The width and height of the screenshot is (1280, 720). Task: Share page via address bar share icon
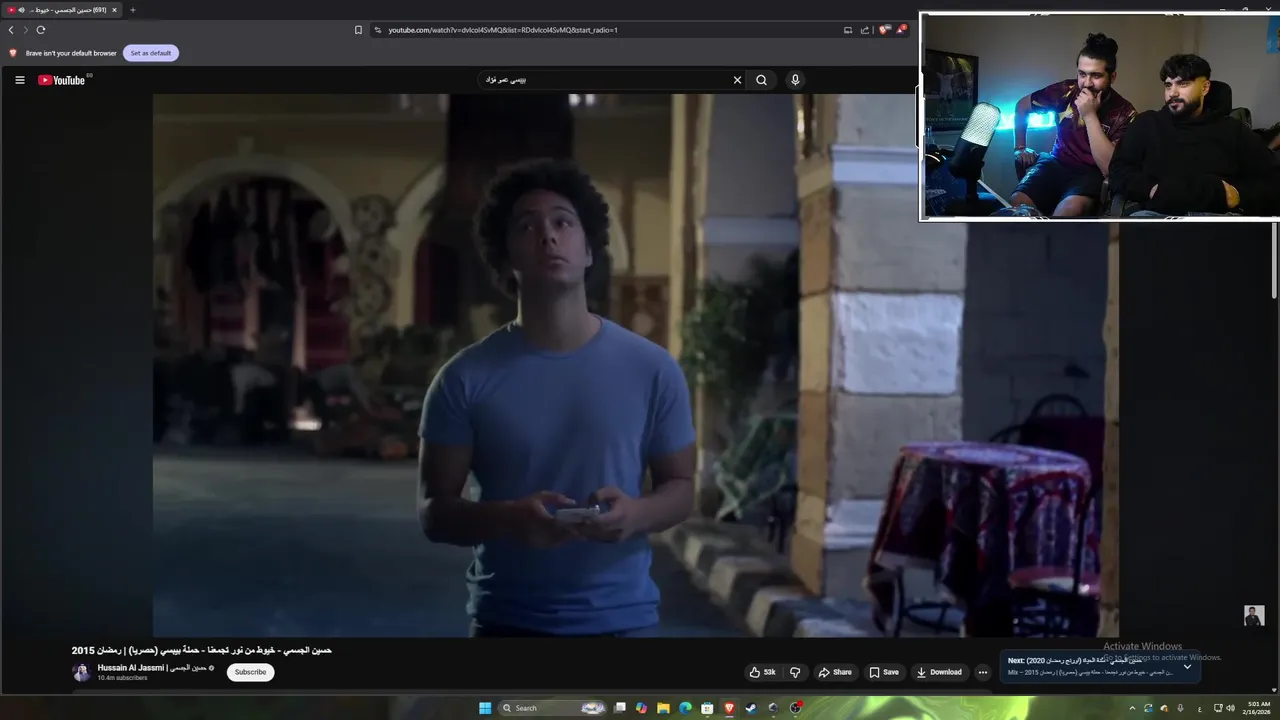click(865, 30)
